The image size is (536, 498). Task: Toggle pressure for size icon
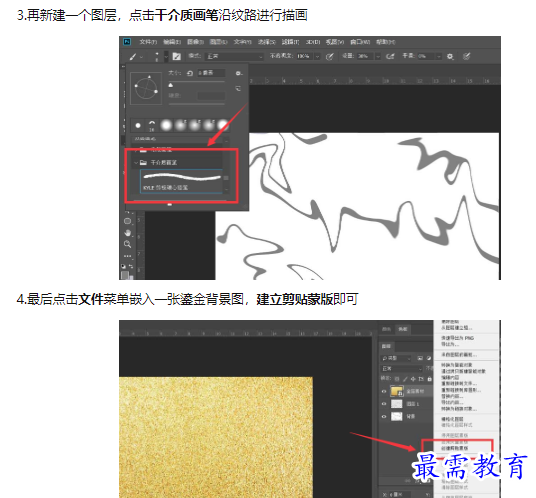(467, 56)
